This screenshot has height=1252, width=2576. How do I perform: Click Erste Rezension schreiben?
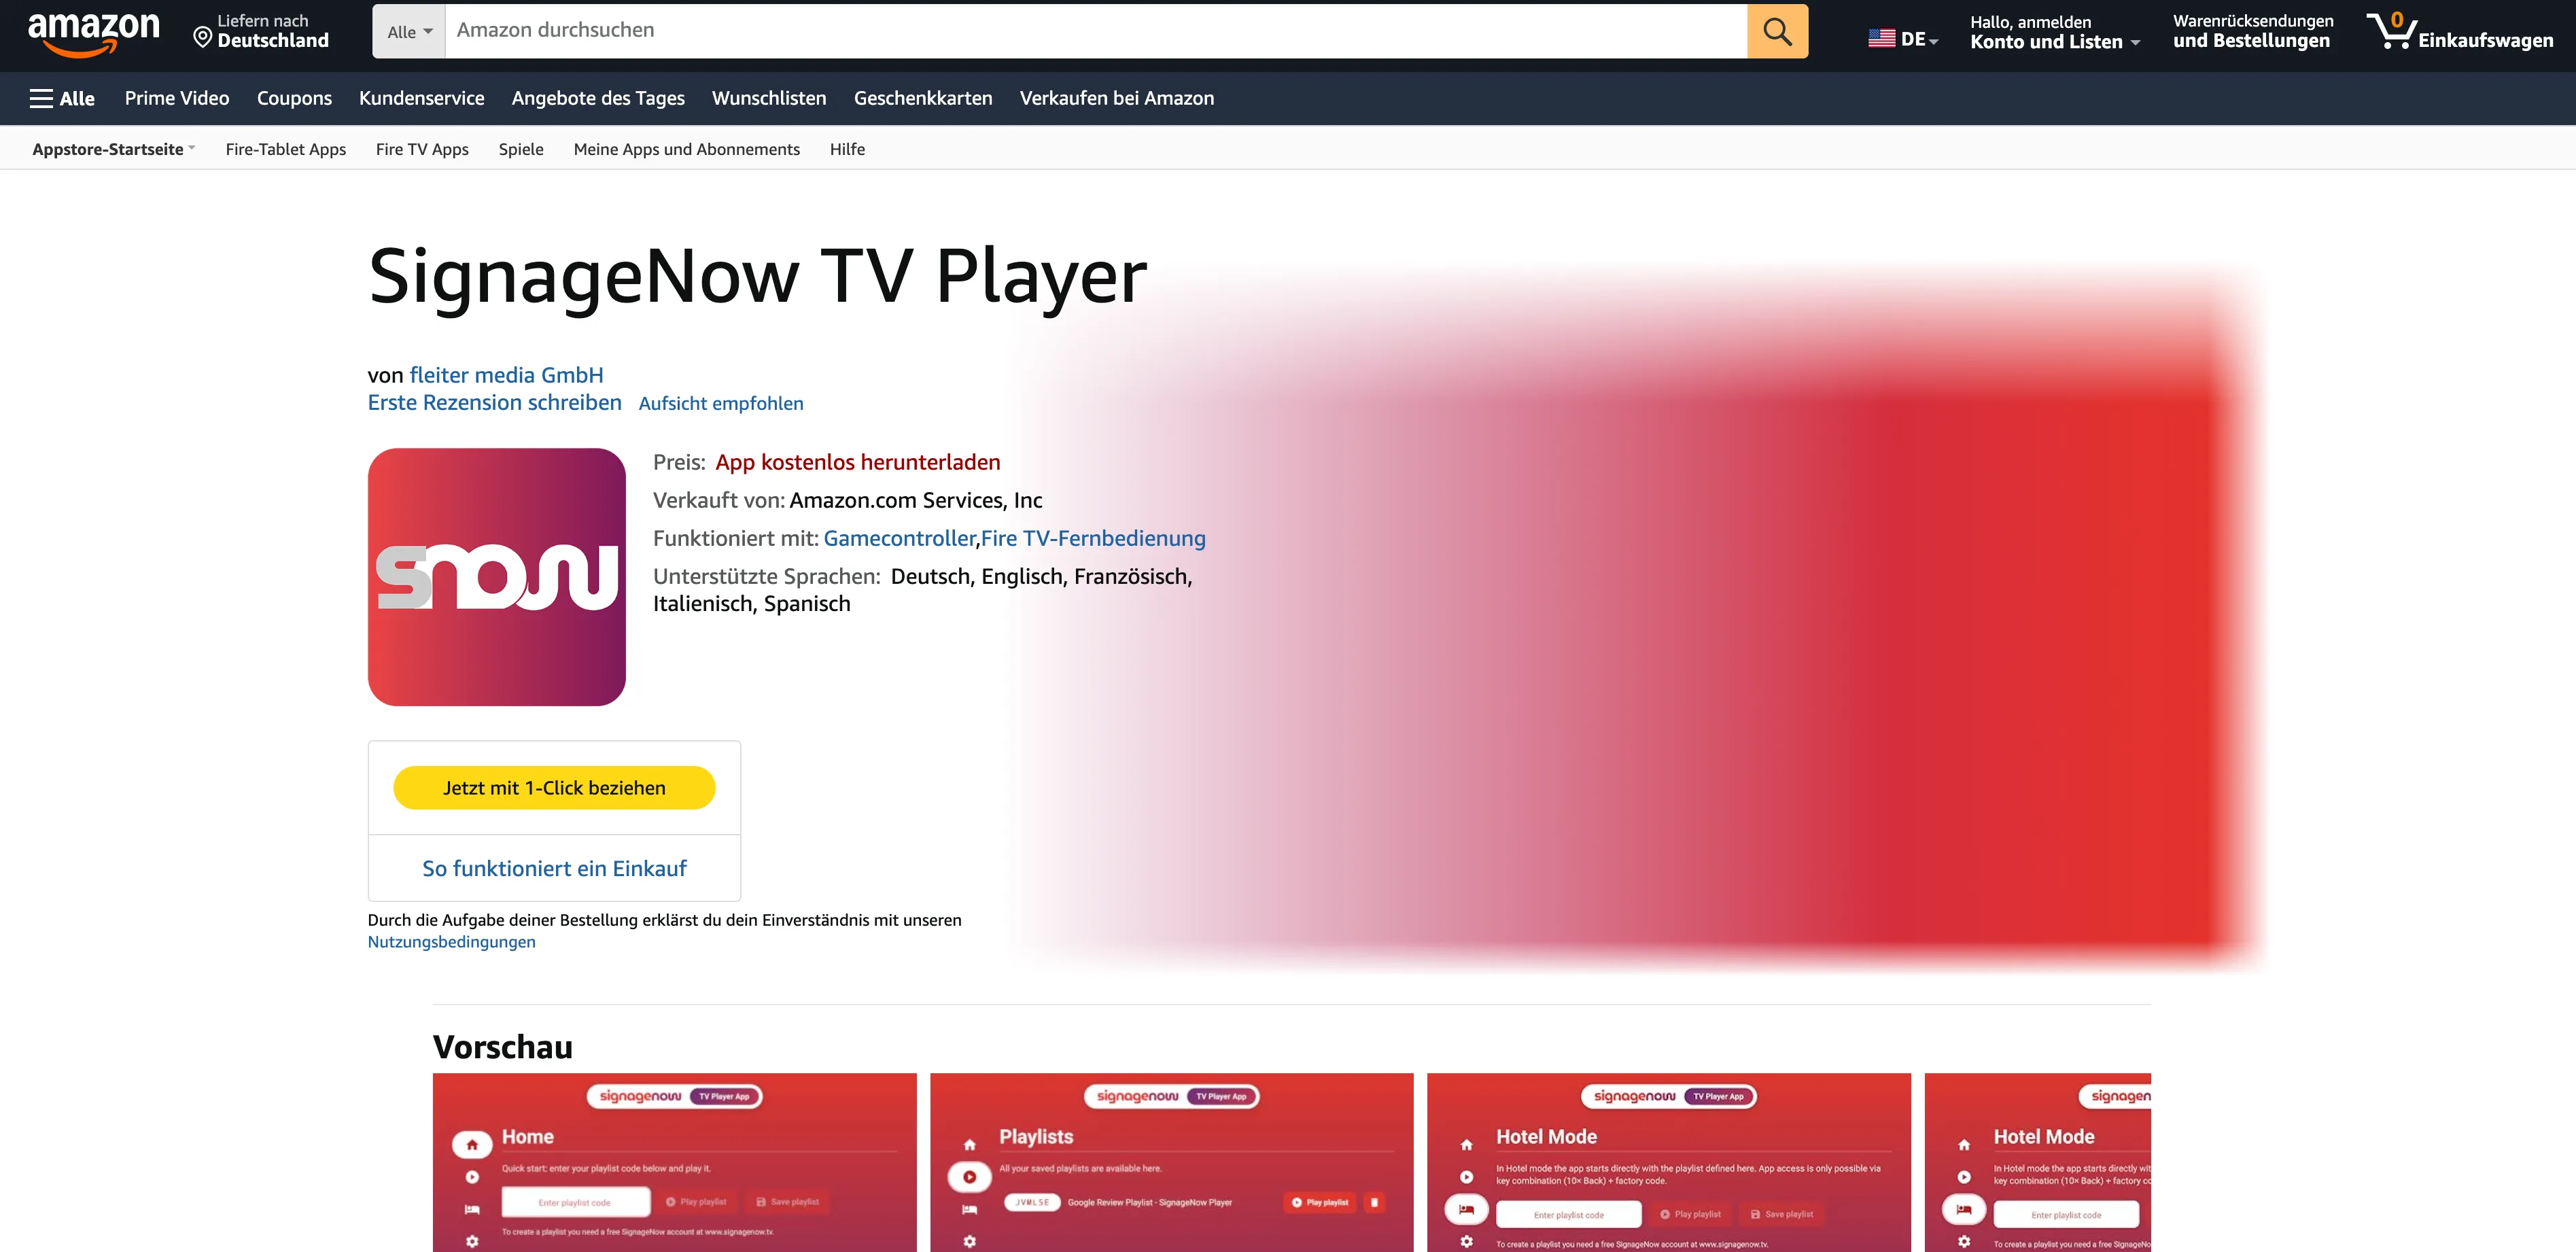tap(495, 402)
